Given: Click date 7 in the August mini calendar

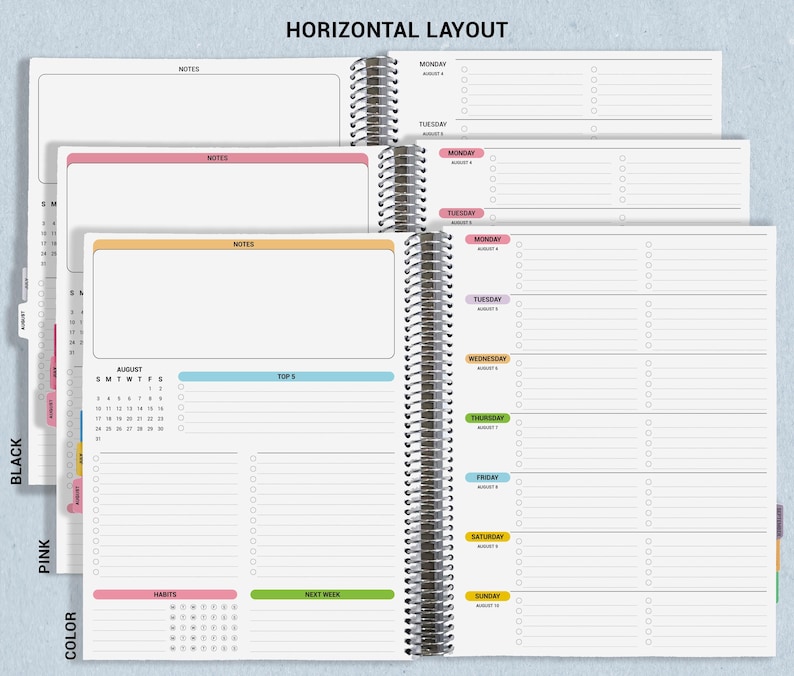Looking at the screenshot, I should 140,399.
